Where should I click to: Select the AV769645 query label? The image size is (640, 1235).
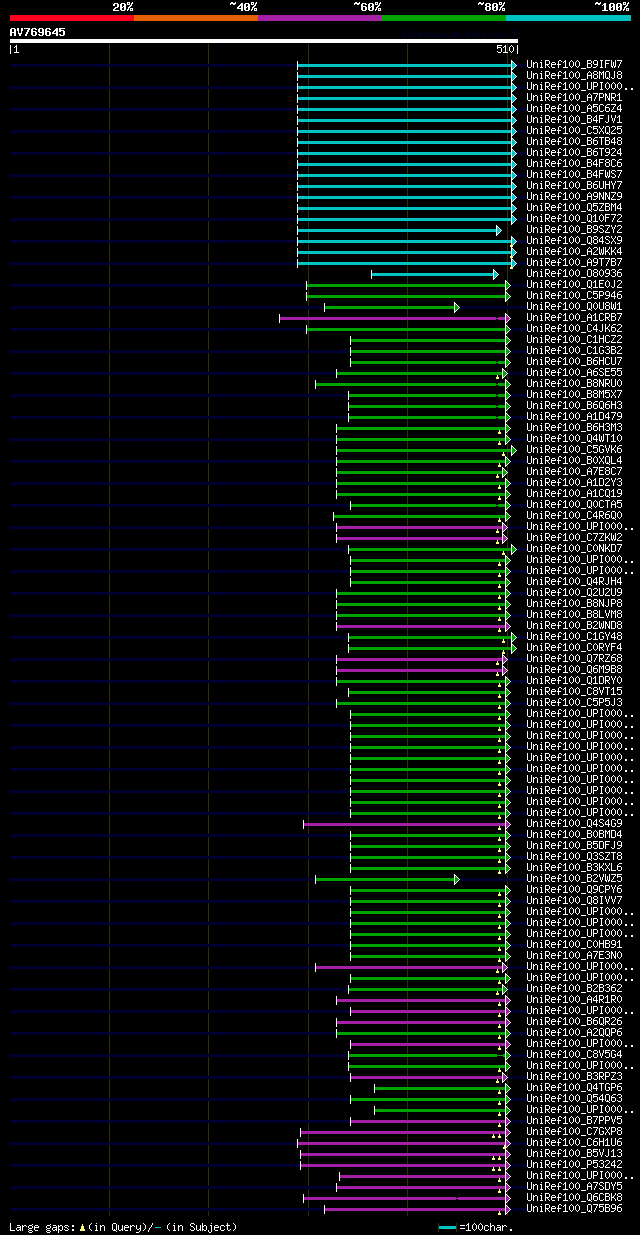pyautogui.click(x=38, y=32)
